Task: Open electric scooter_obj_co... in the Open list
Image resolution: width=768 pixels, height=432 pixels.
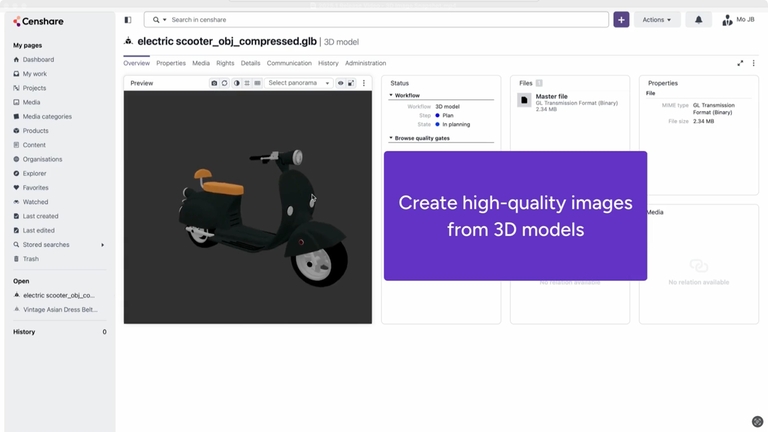Action: point(59,295)
